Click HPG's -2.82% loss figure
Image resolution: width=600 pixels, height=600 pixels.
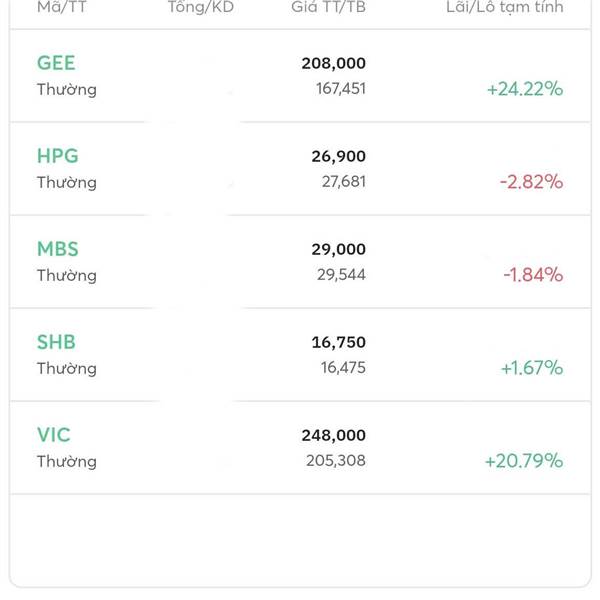(531, 182)
